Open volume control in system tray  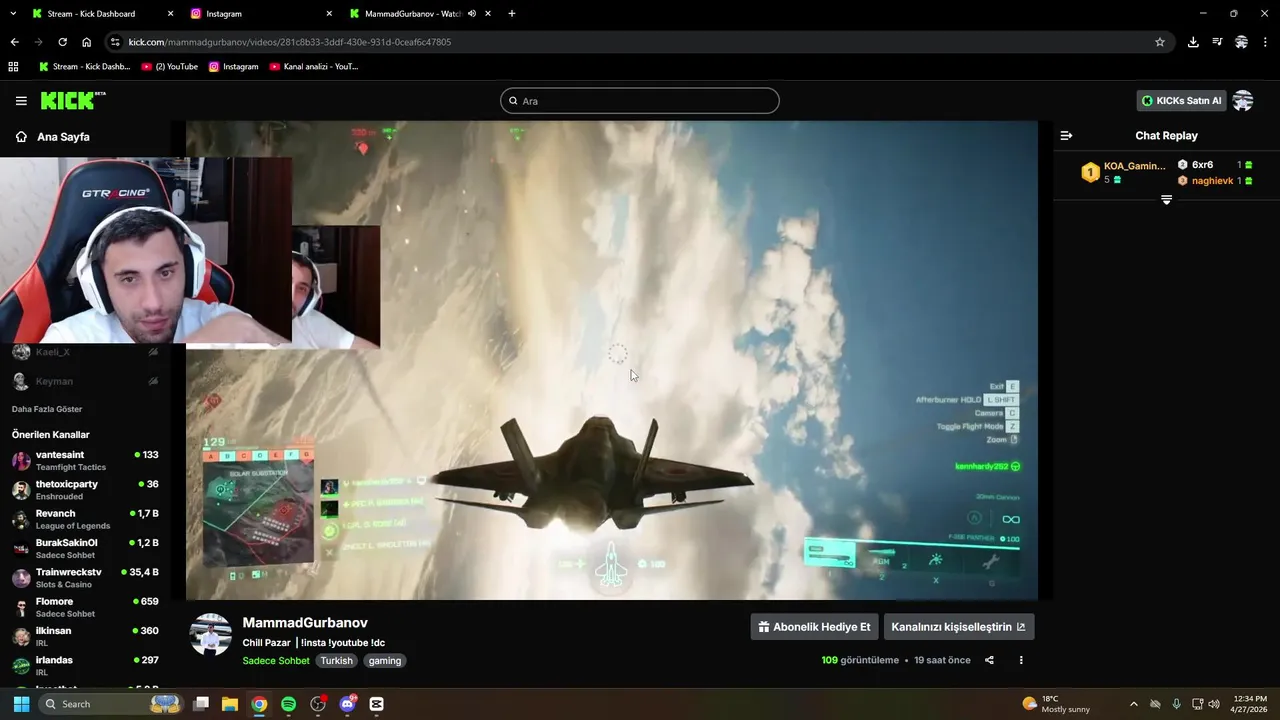(x=1214, y=704)
